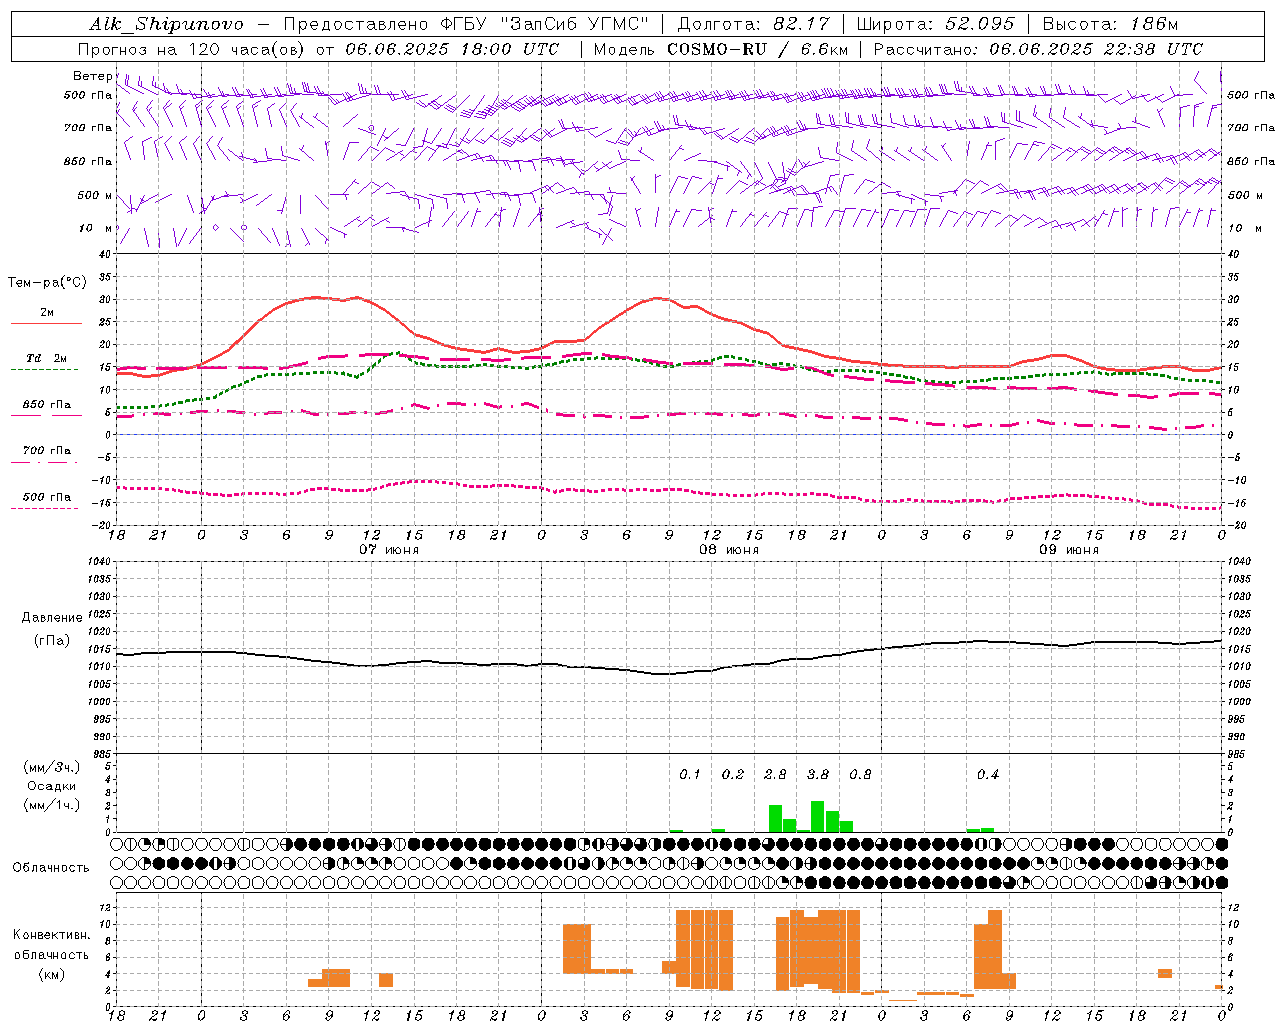Click the precipitation value '0.8'
The height and width of the screenshot is (1024, 1280).
point(860,775)
